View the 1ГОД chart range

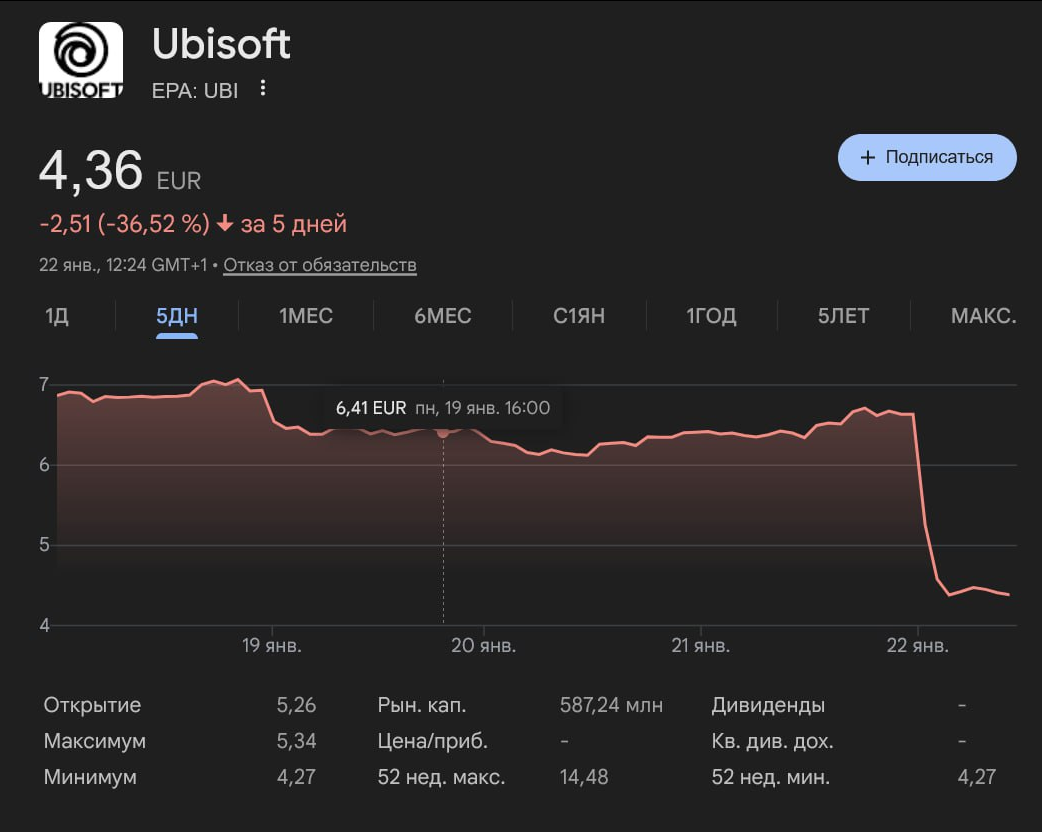tap(711, 316)
